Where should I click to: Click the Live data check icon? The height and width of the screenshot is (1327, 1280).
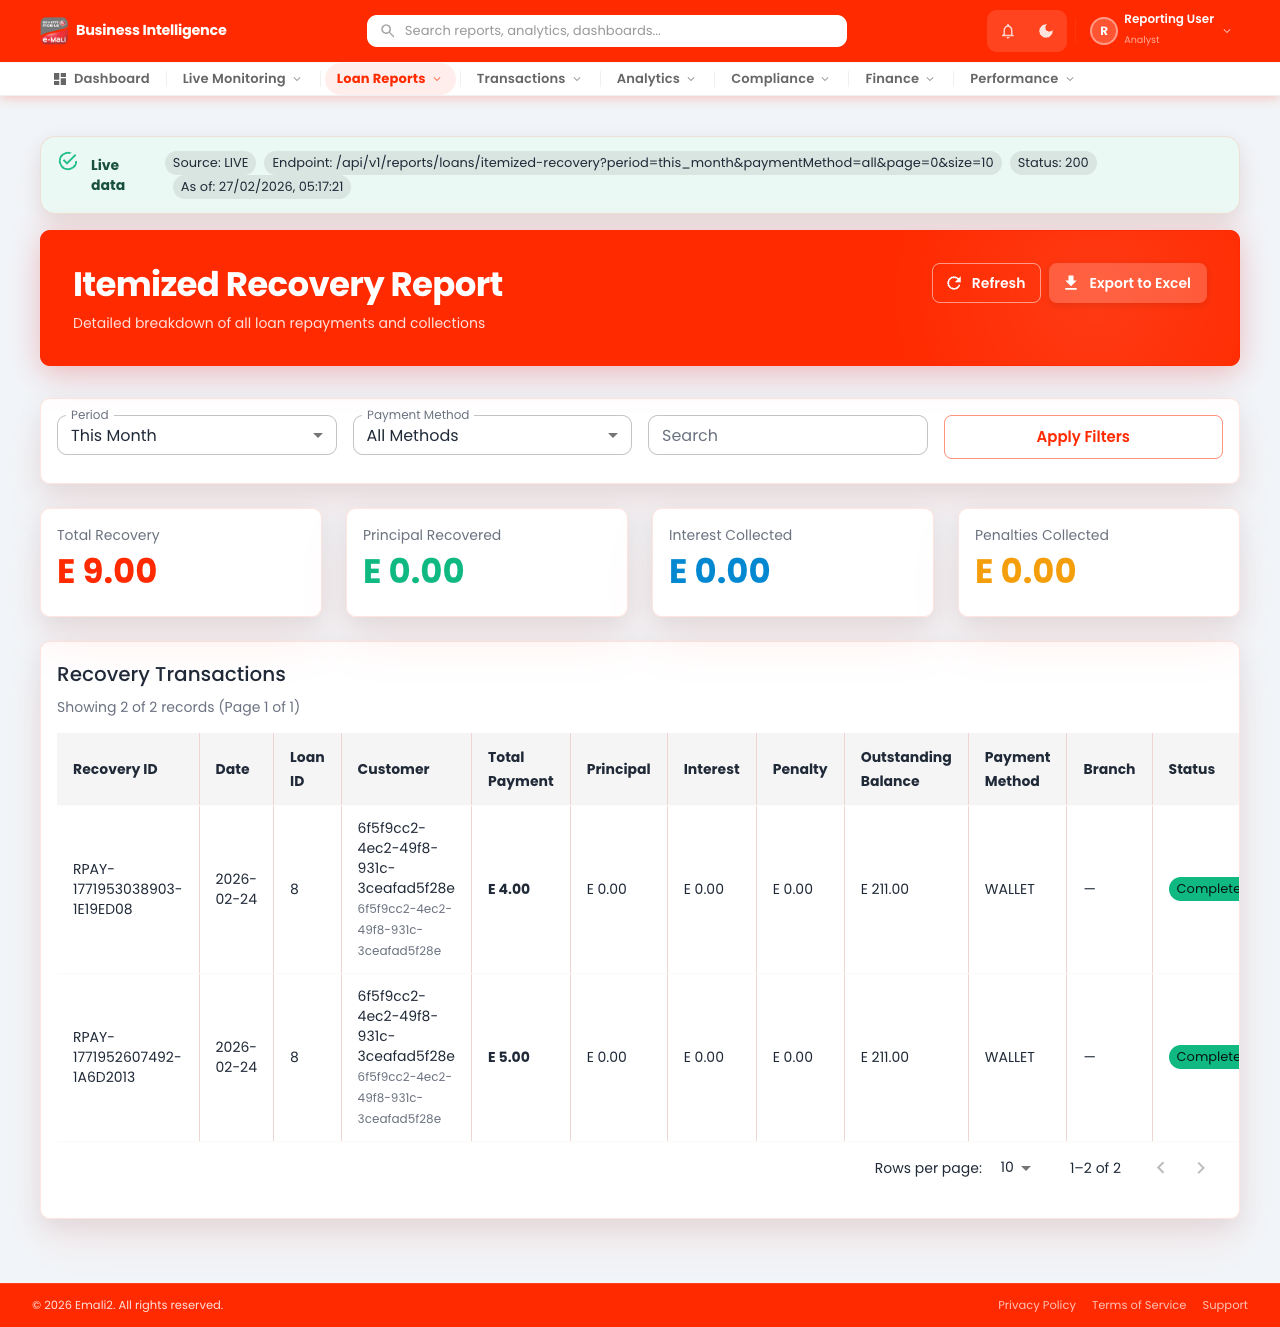tap(68, 161)
